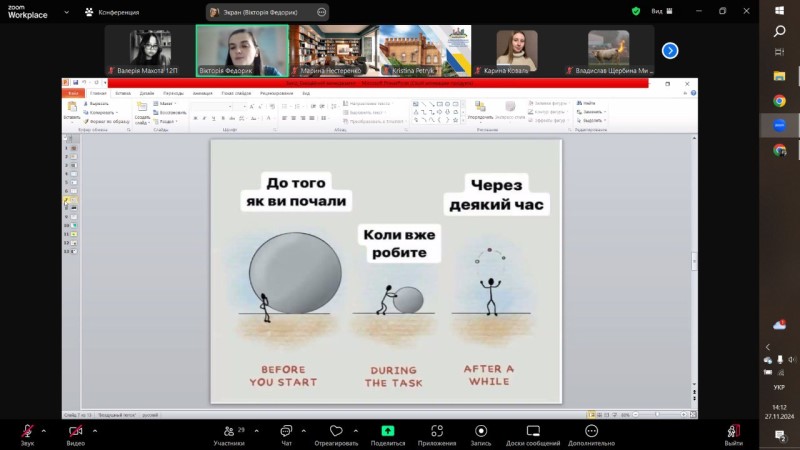Image resolution: width=800 pixels, height=450 pixels.
Task: Show next participants with the blue arrow
Action: click(670, 51)
